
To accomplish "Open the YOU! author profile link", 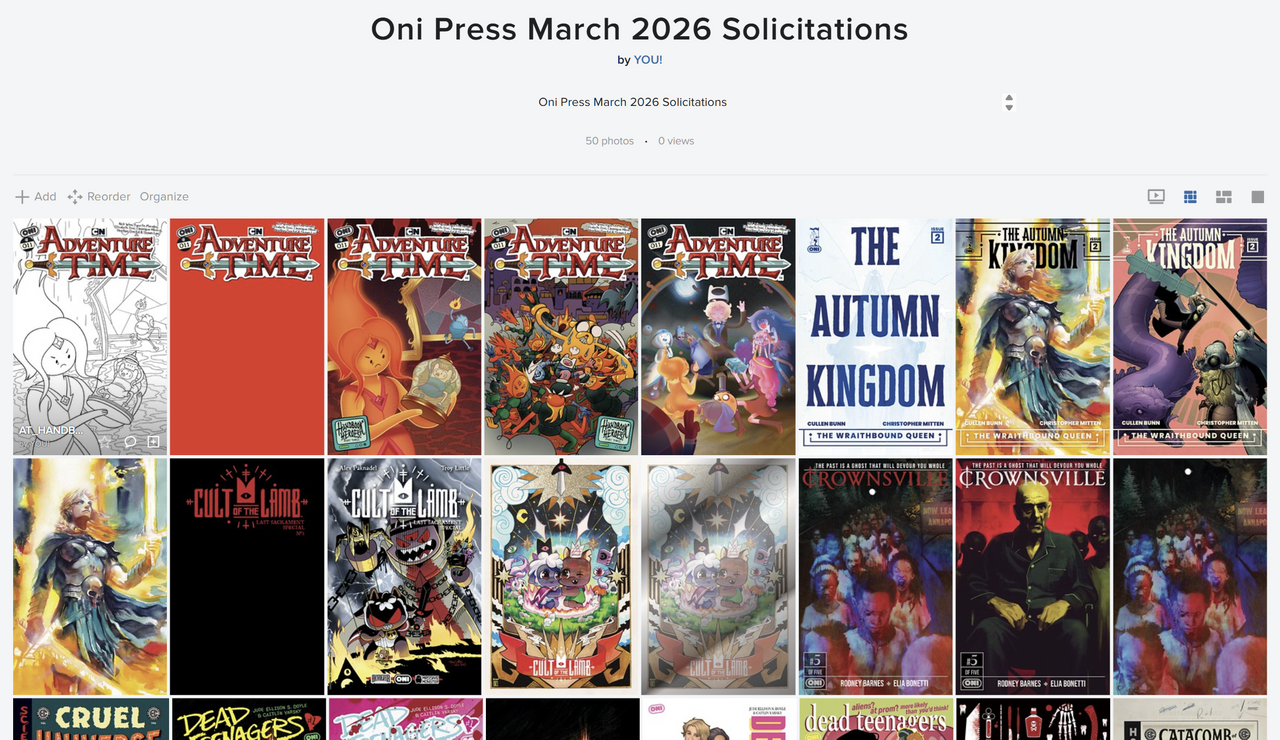I will [648, 60].
